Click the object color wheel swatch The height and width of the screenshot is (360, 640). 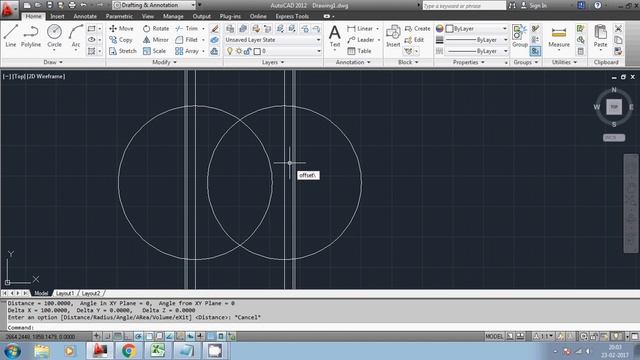click(439, 29)
